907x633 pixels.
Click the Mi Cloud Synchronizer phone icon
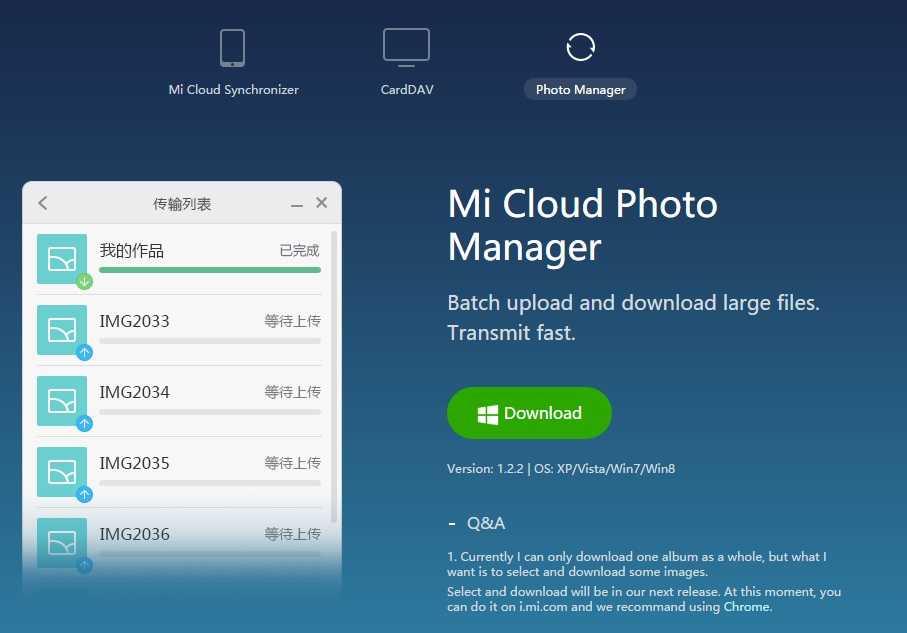tap(232, 48)
